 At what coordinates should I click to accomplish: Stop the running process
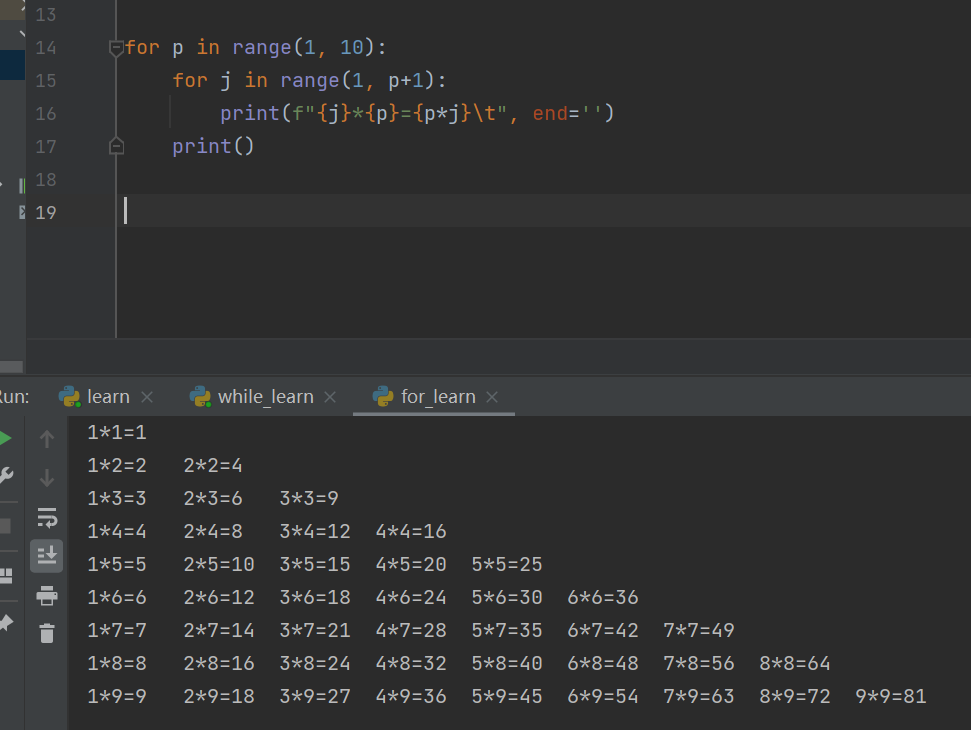pyautogui.click(x=5, y=526)
